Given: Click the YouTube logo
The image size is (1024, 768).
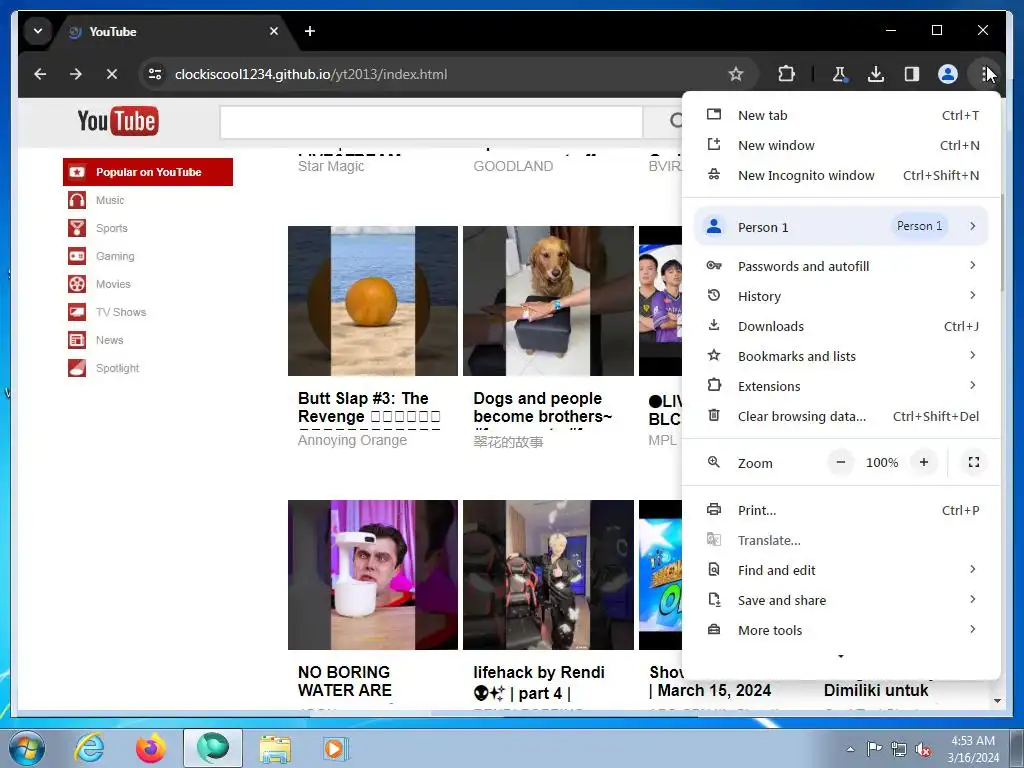Looking at the screenshot, I should pos(118,121).
